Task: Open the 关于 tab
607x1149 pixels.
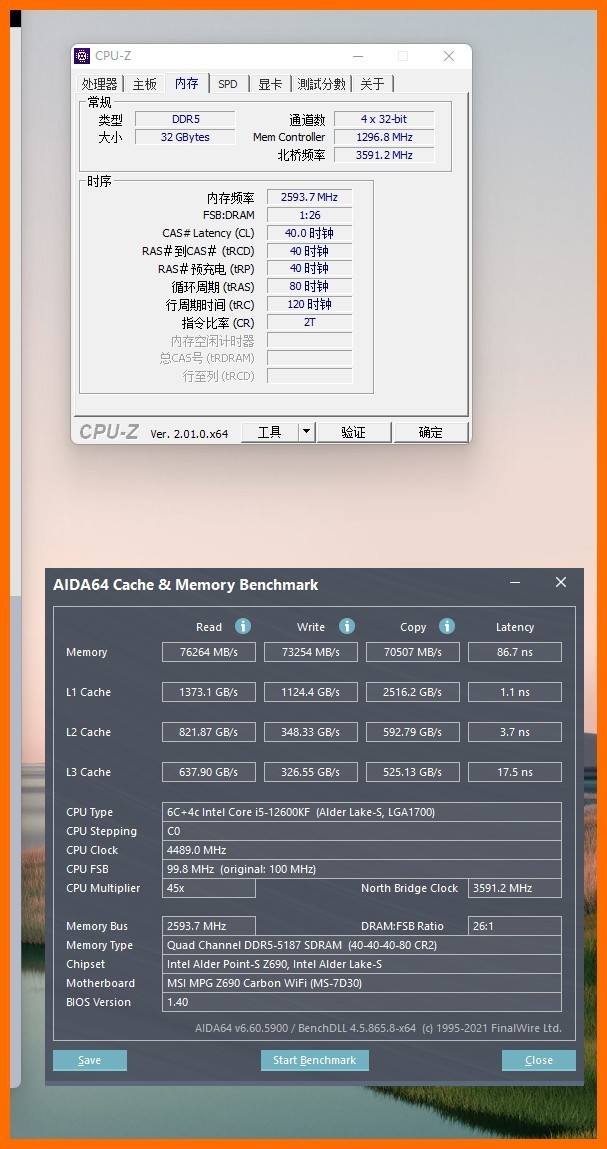Action: pyautogui.click(x=372, y=84)
